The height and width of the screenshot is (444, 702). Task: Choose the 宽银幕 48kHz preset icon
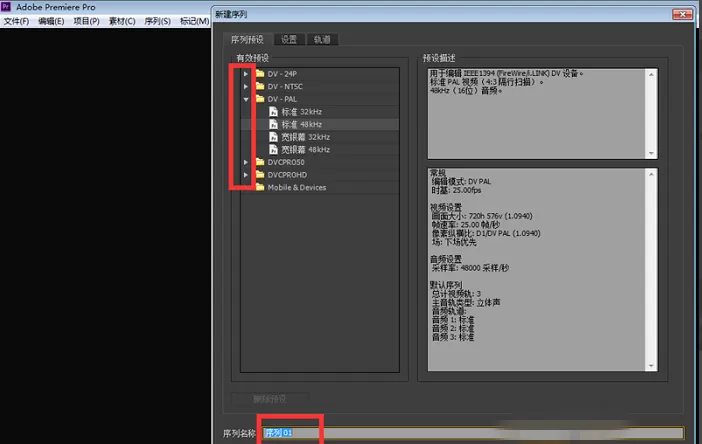[273, 149]
